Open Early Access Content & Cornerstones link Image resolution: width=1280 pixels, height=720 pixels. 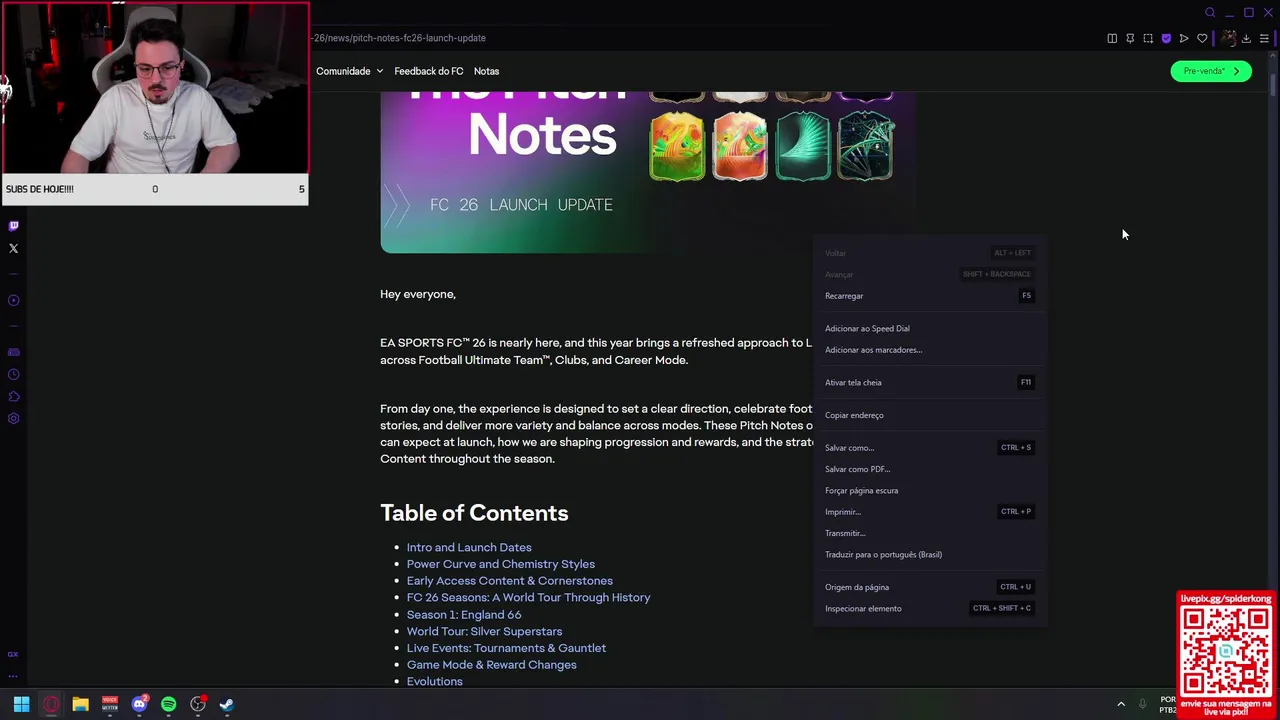pyautogui.click(x=509, y=581)
